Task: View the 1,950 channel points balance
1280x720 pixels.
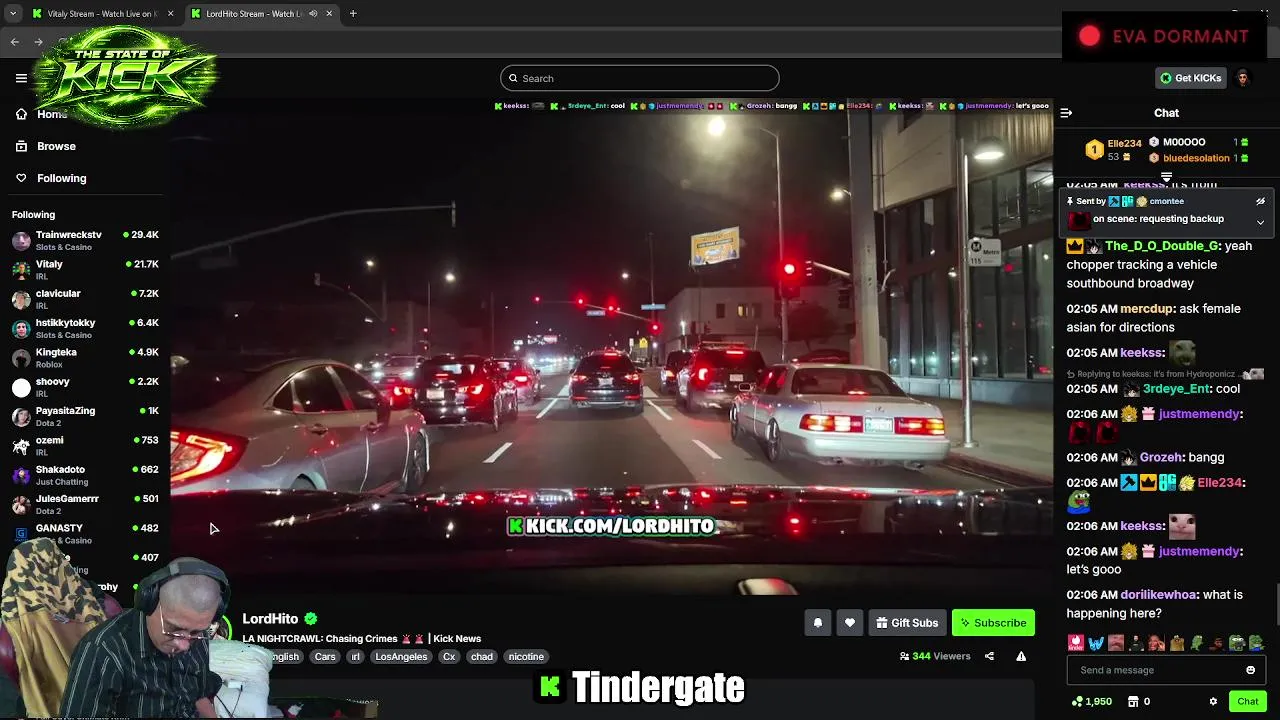Action: (1091, 701)
